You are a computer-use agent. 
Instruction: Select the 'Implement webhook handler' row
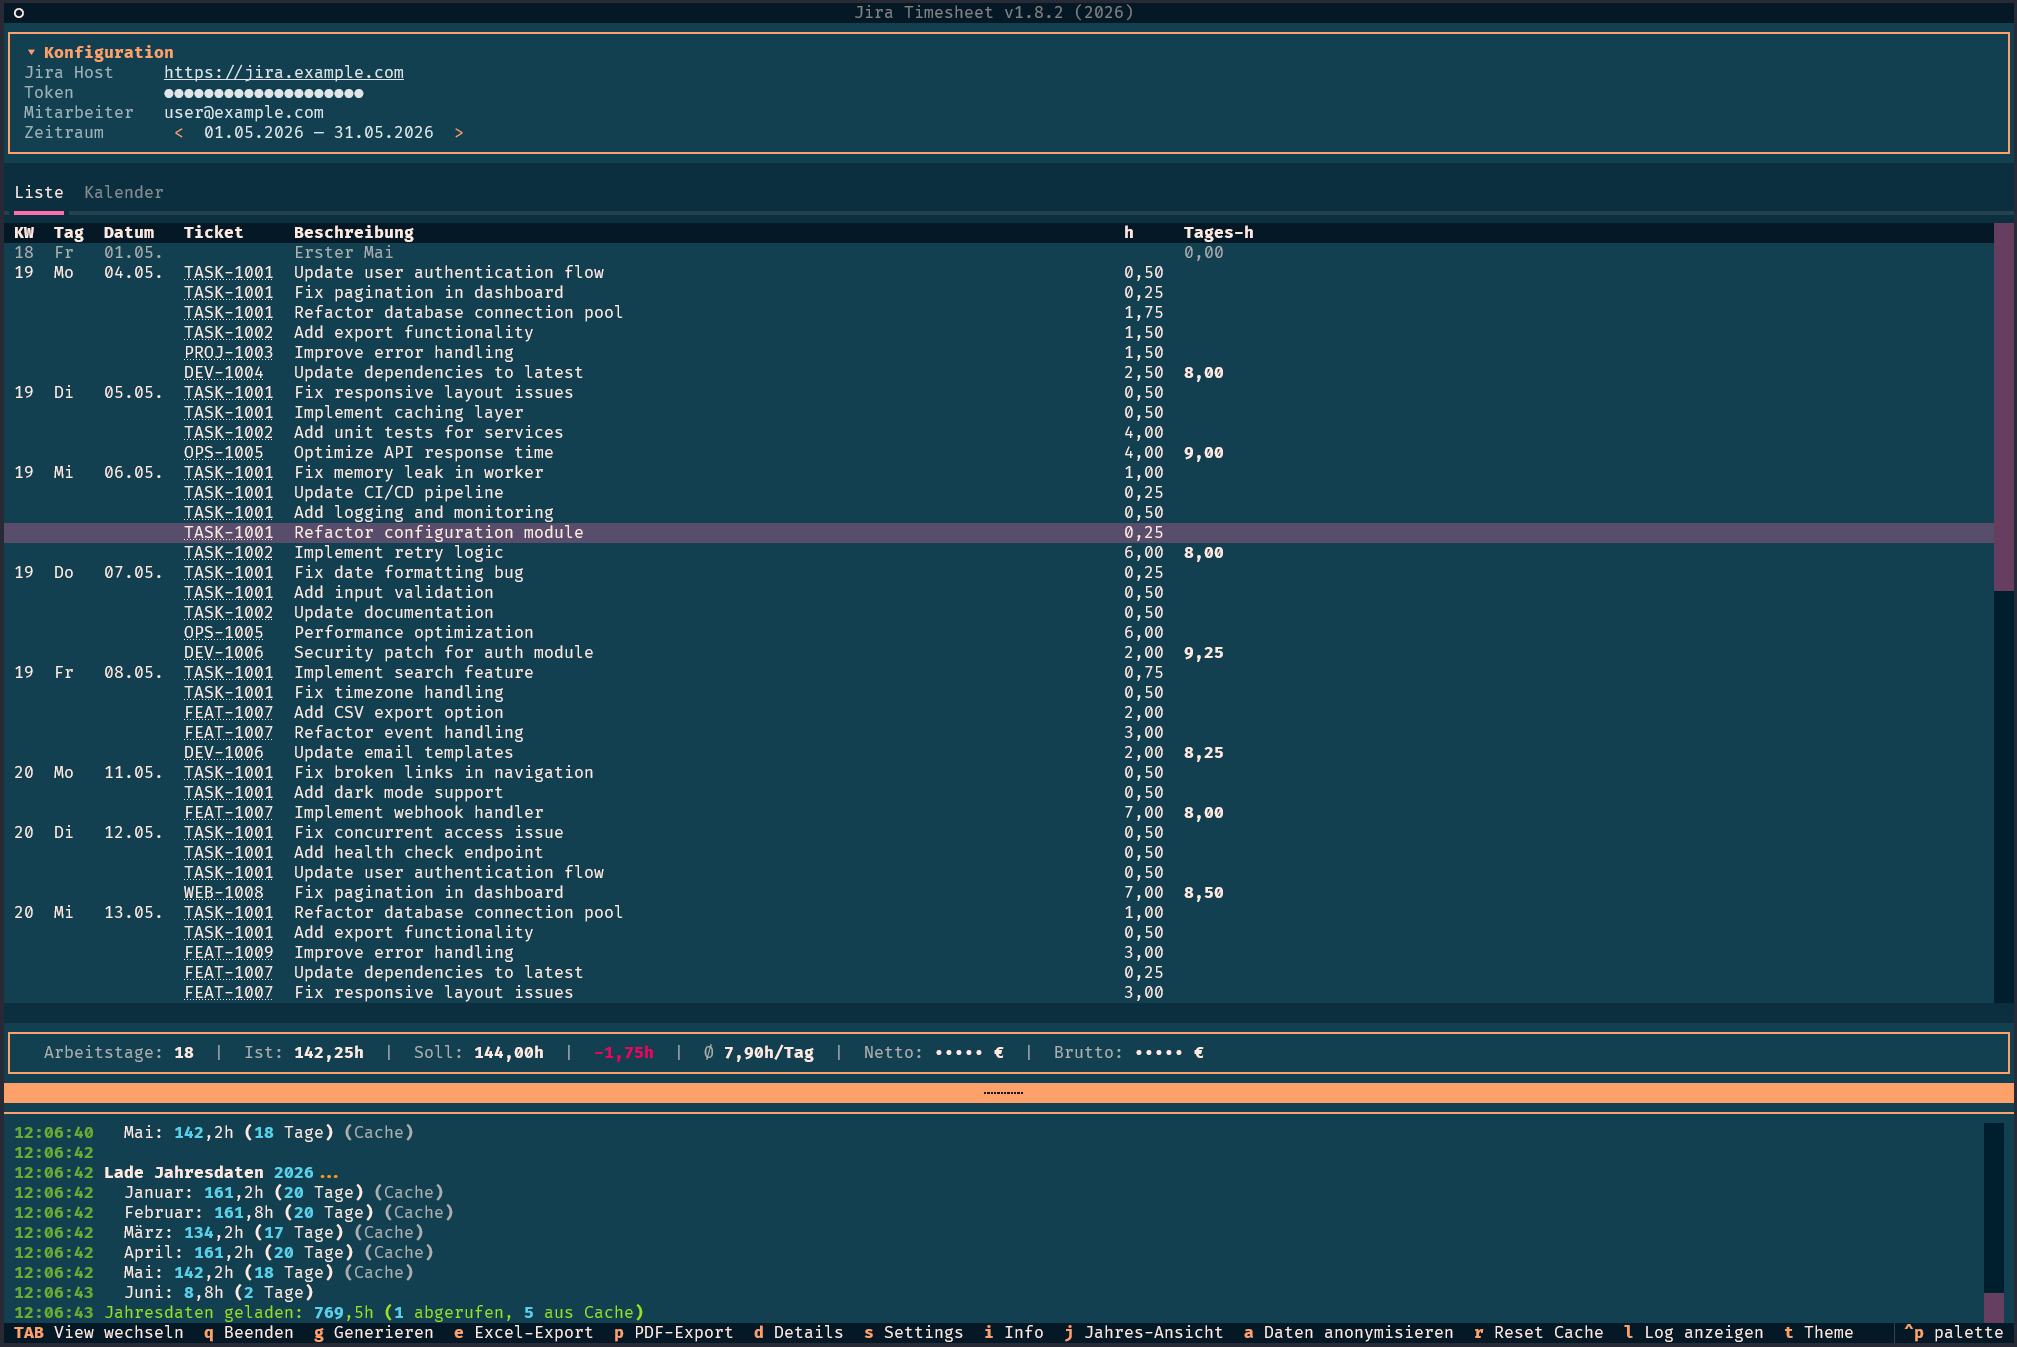[x=999, y=812]
